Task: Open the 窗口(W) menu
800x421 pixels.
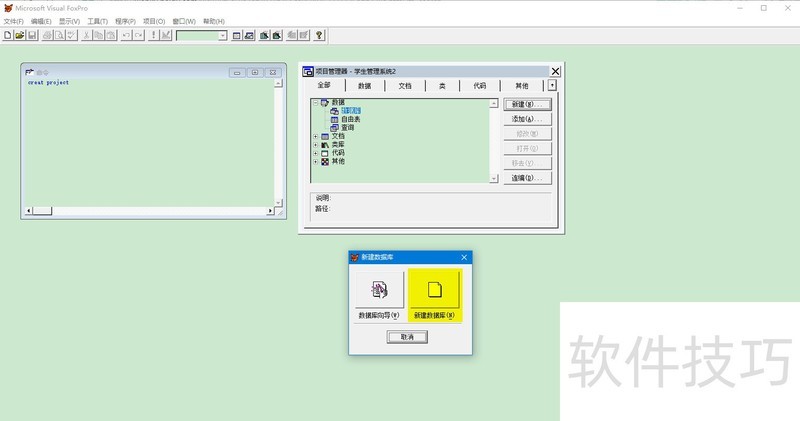Action: pos(184,21)
